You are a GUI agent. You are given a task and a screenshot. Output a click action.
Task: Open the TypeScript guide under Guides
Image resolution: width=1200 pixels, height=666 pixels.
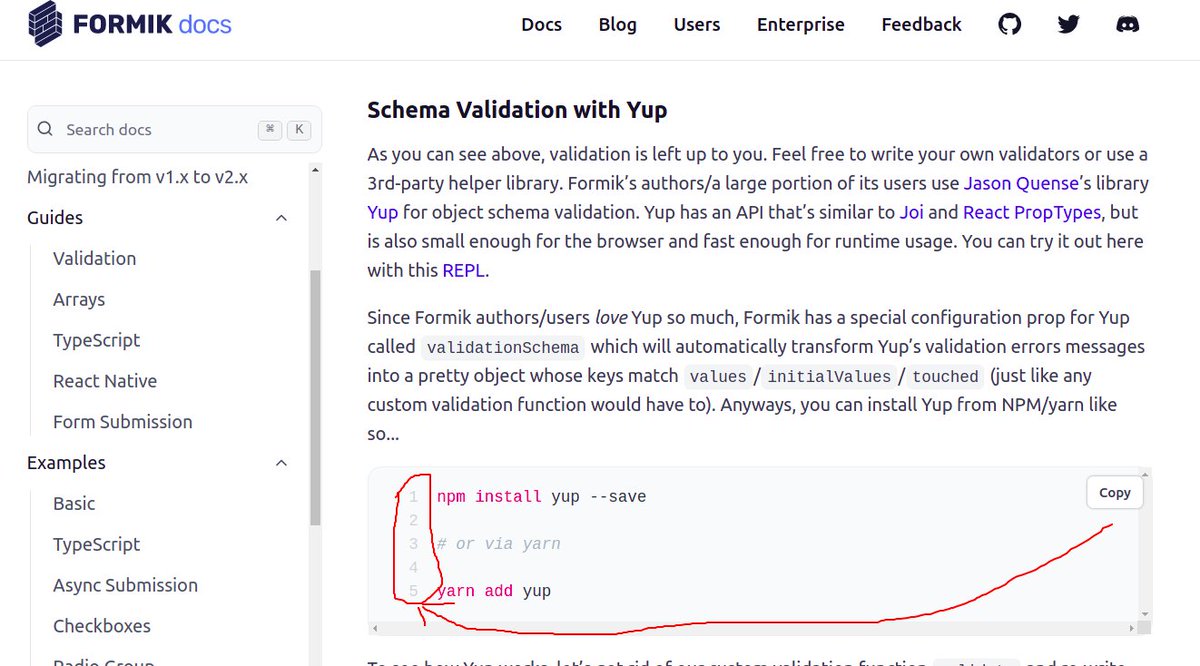point(96,340)
